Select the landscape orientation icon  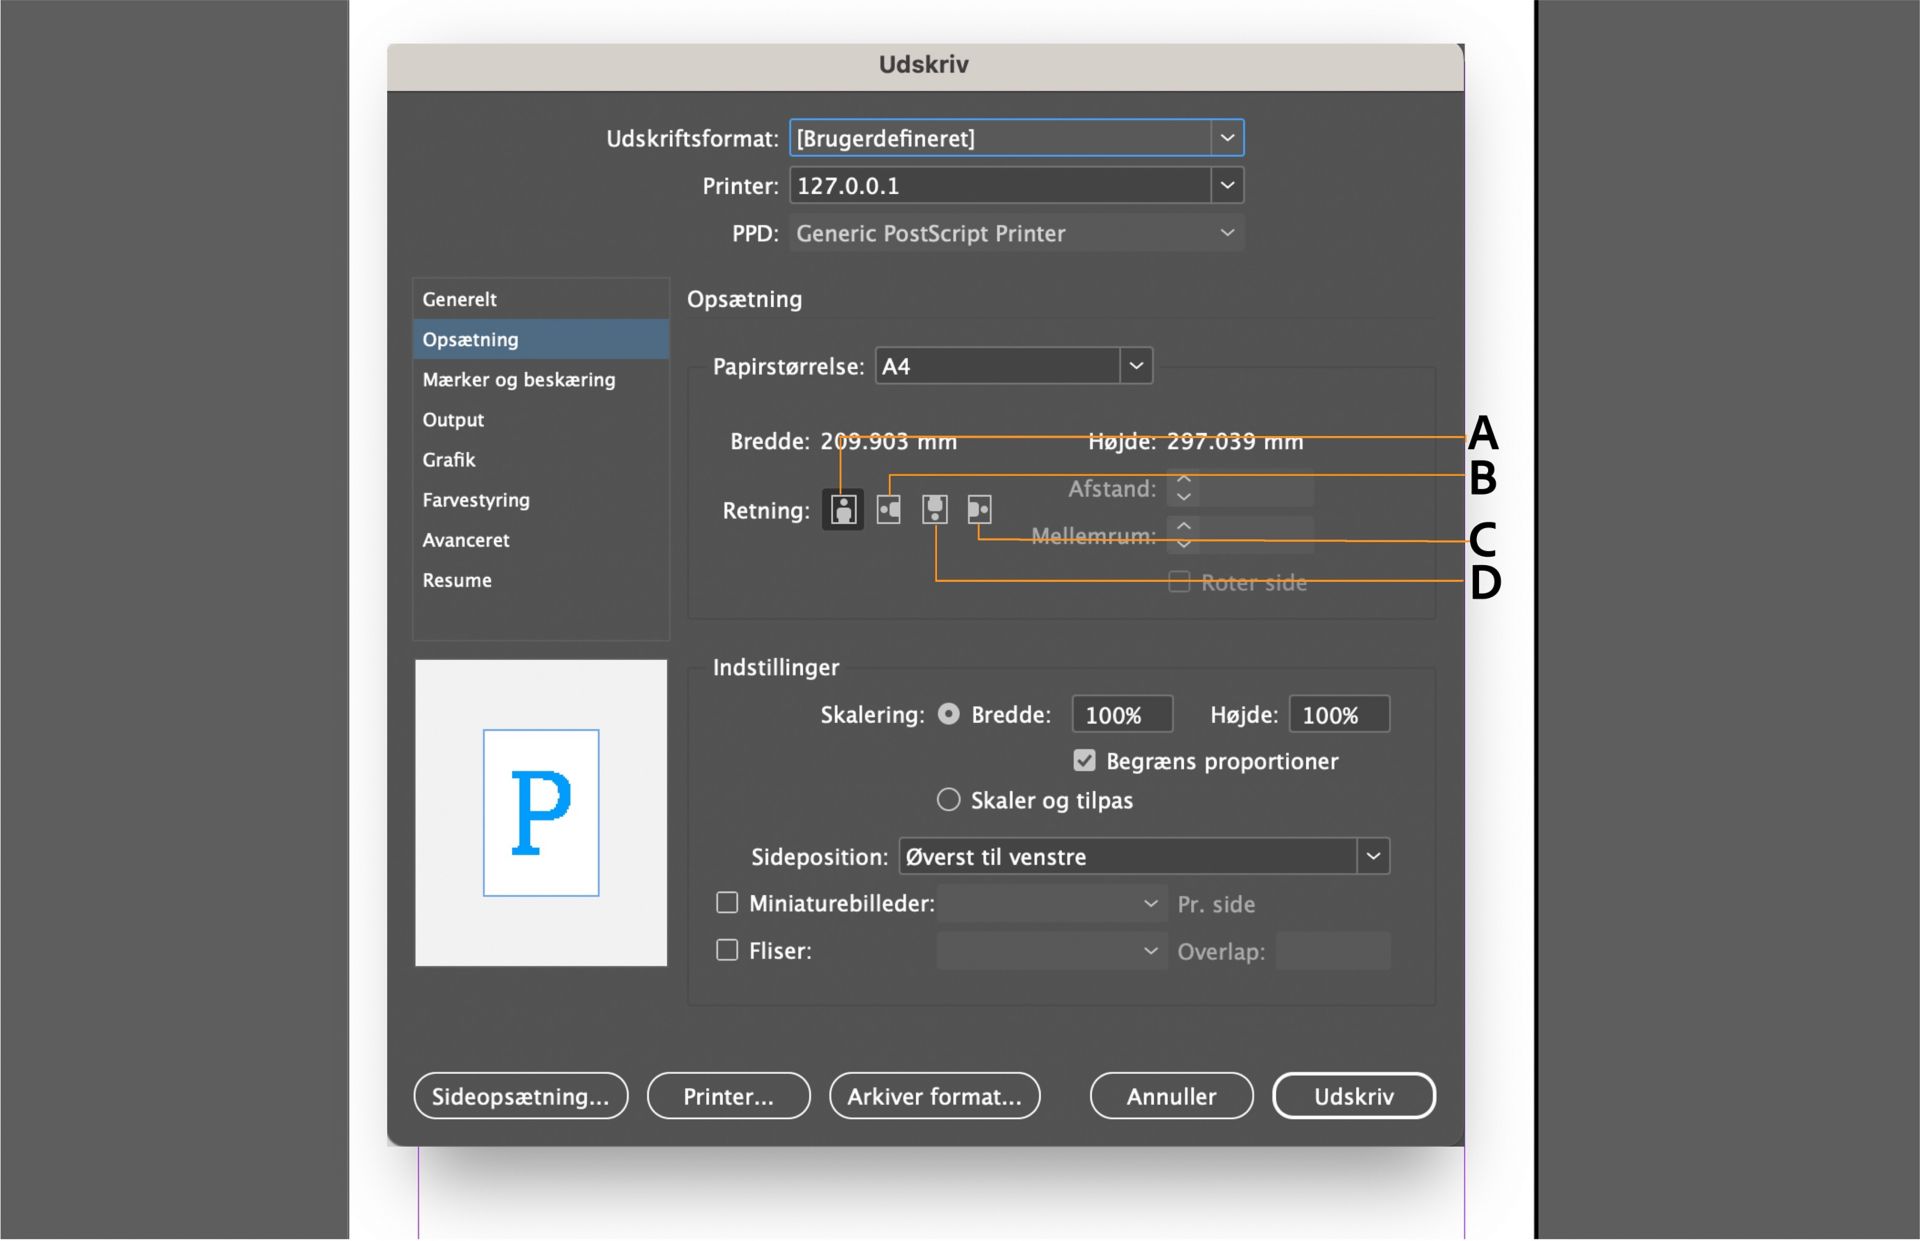pos(888,510)
